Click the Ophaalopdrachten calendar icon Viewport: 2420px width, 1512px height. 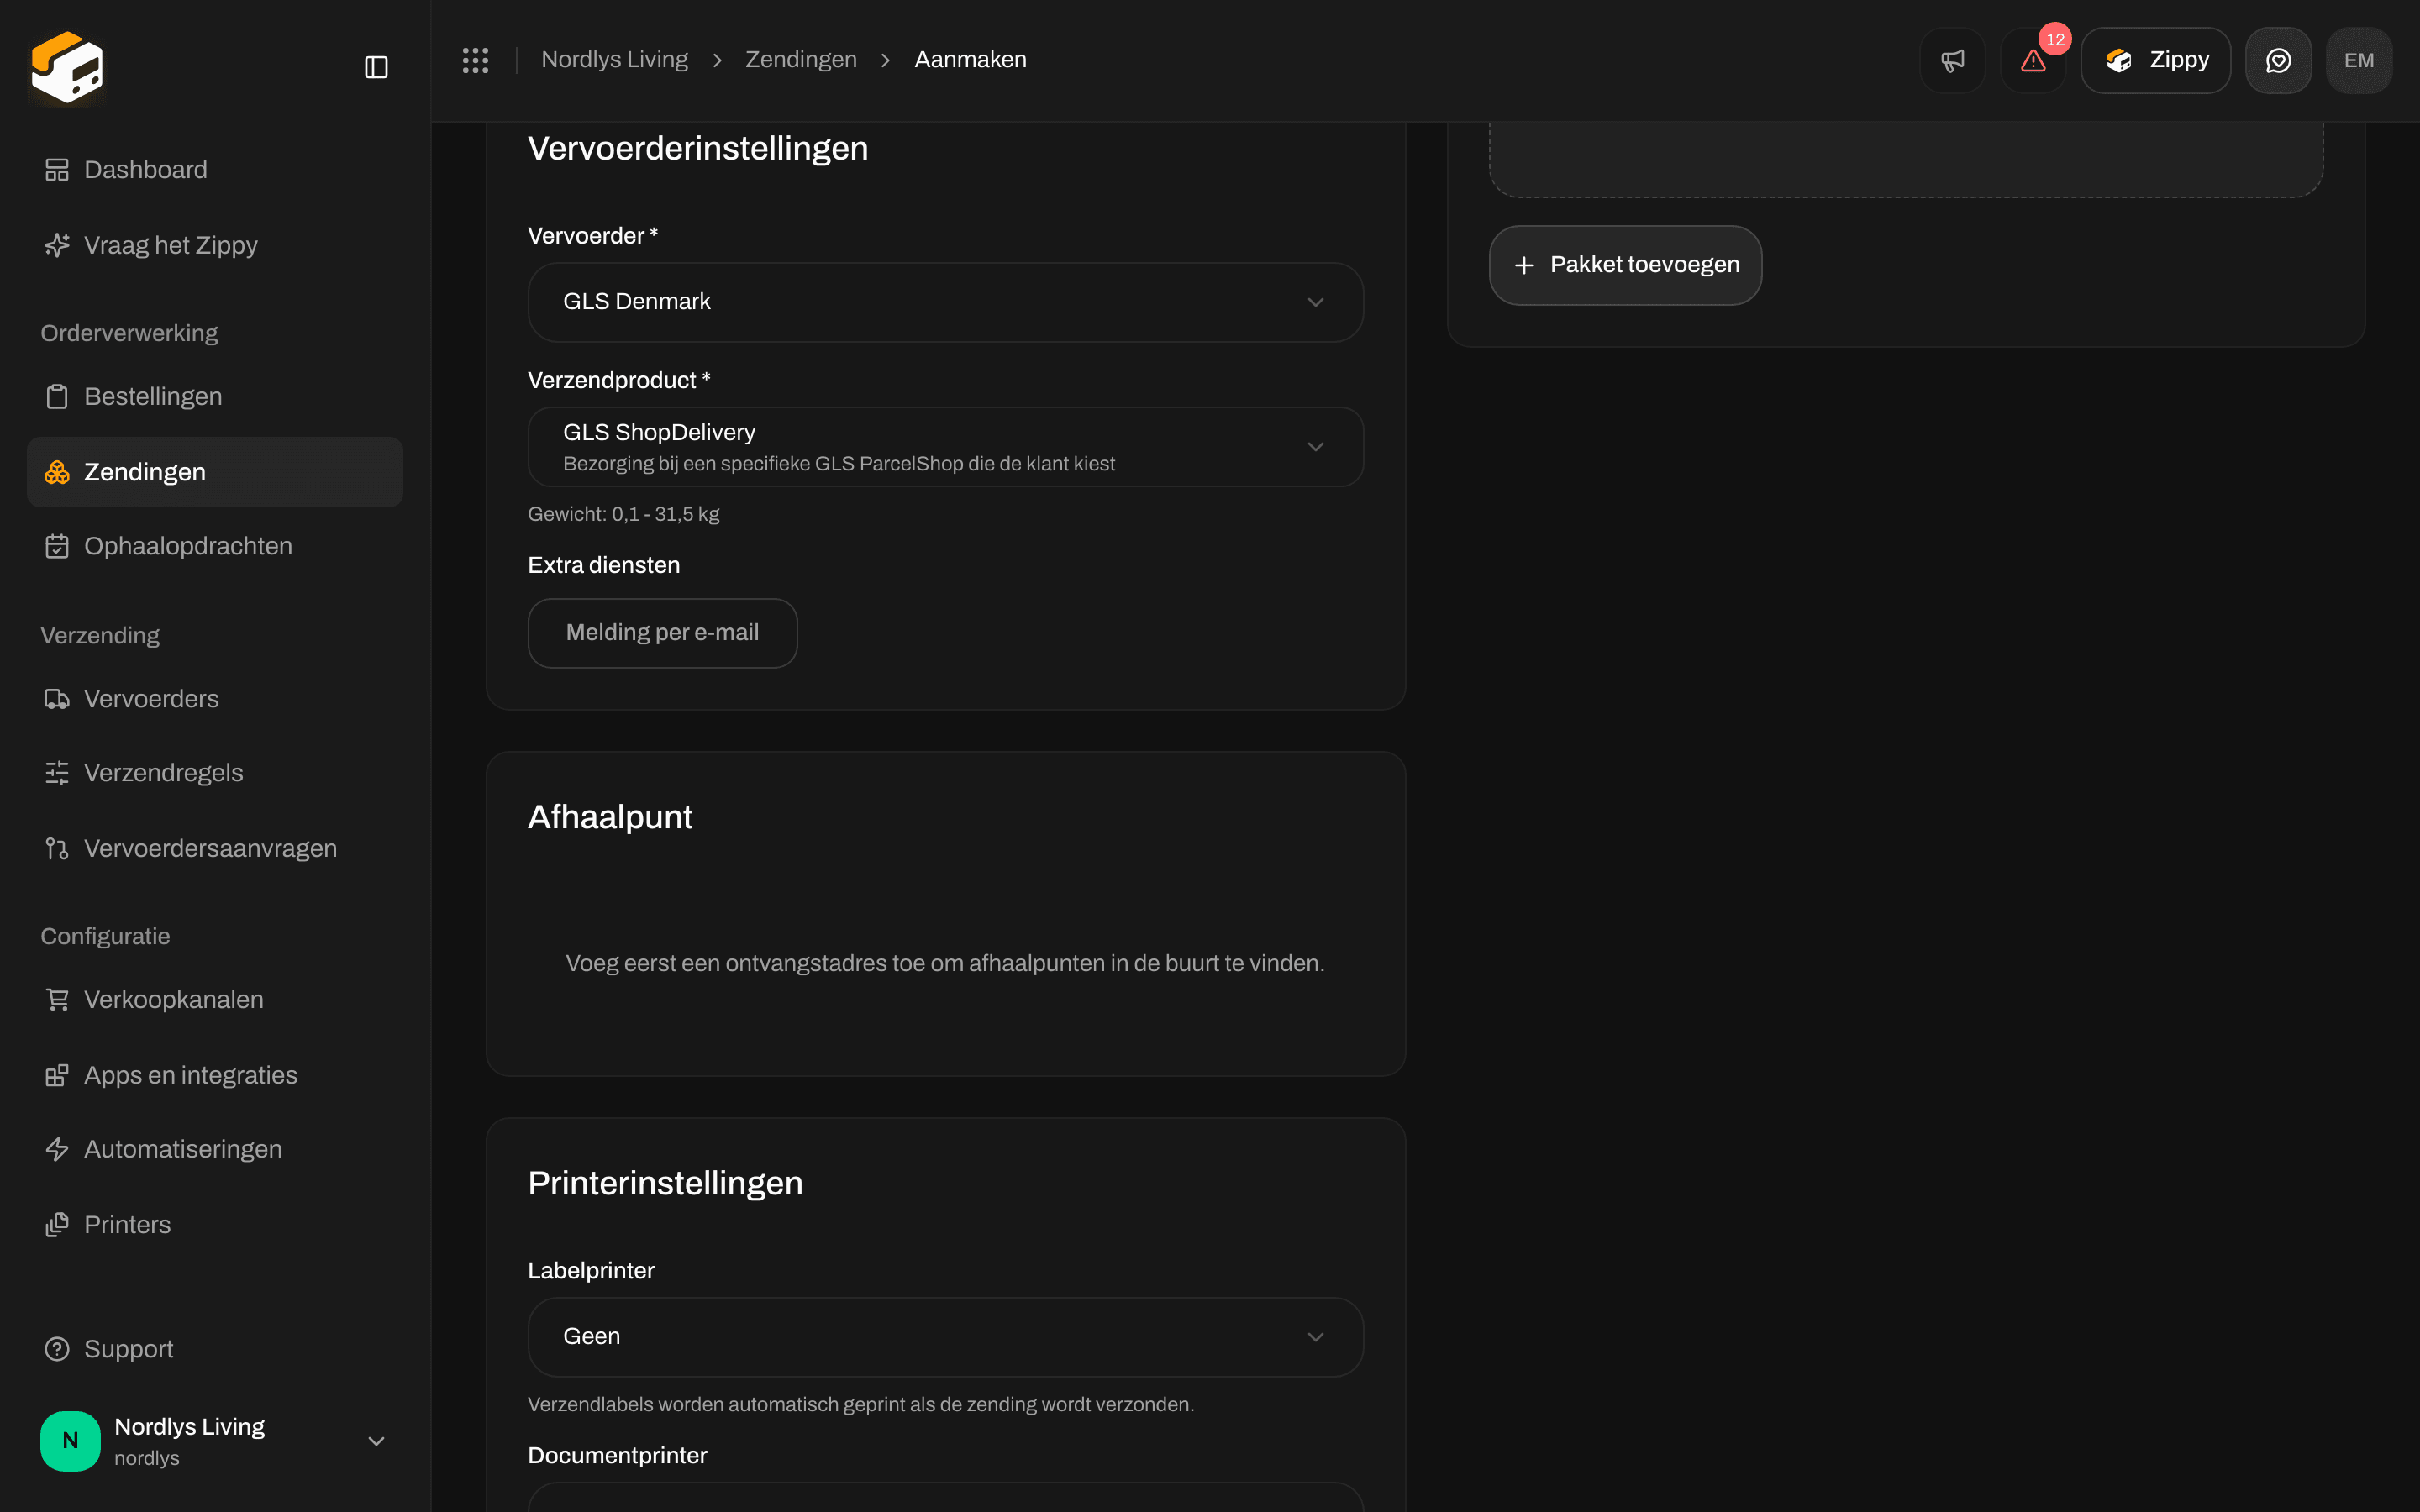click(x=57, y=546)
